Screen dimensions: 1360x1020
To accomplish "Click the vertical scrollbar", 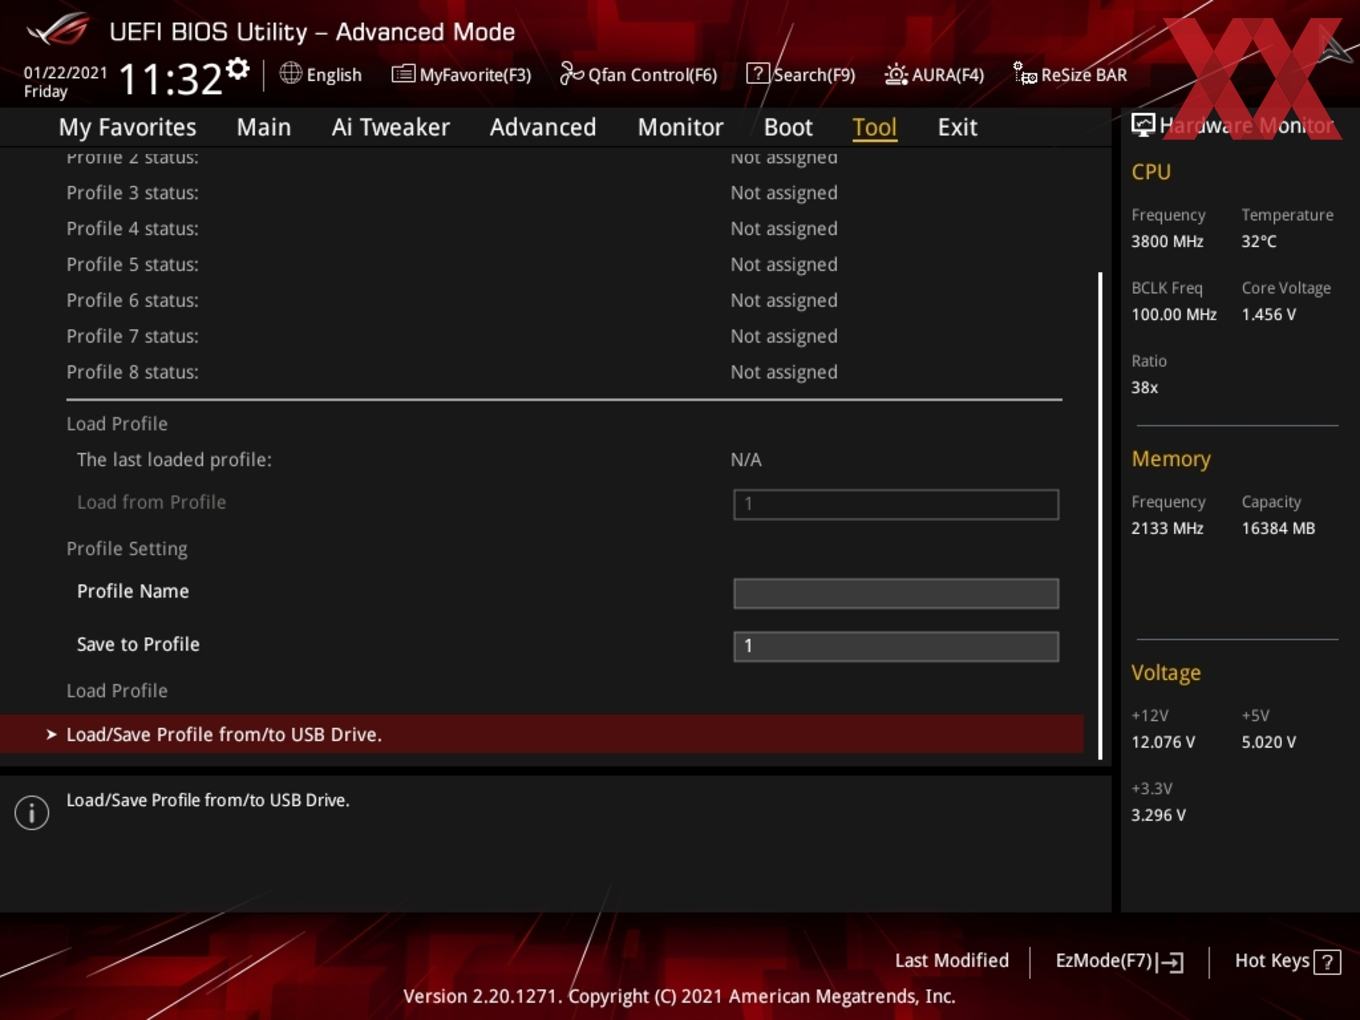I will (x=1100, y=515).
